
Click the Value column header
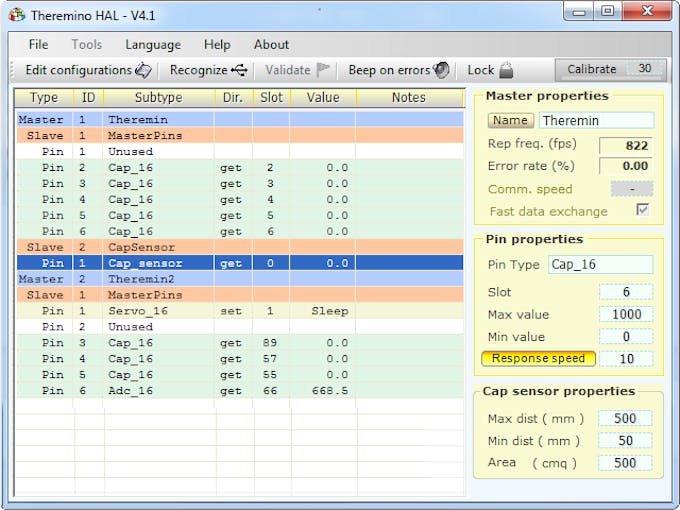coord(323,98)
